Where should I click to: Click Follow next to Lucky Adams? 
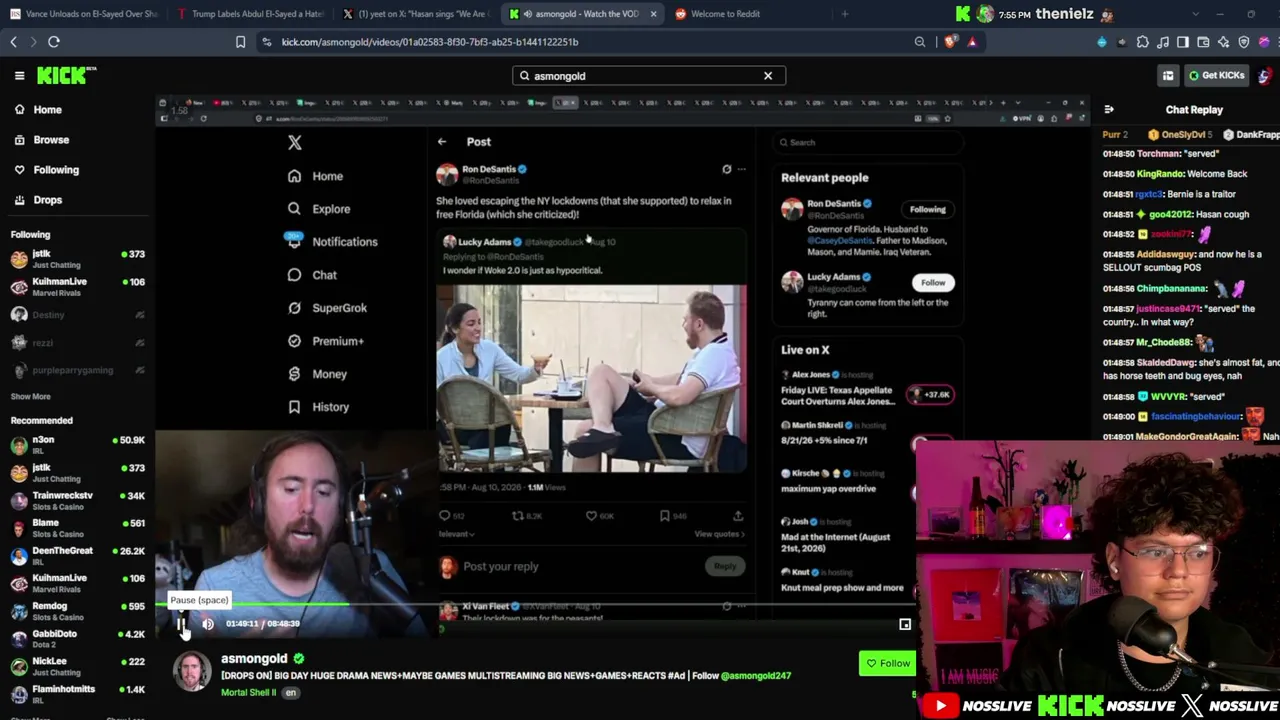point(932,282)
